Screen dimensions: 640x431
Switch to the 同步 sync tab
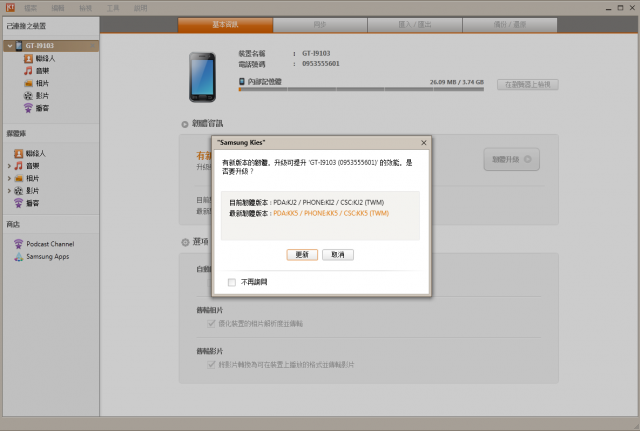coord(320,25)
